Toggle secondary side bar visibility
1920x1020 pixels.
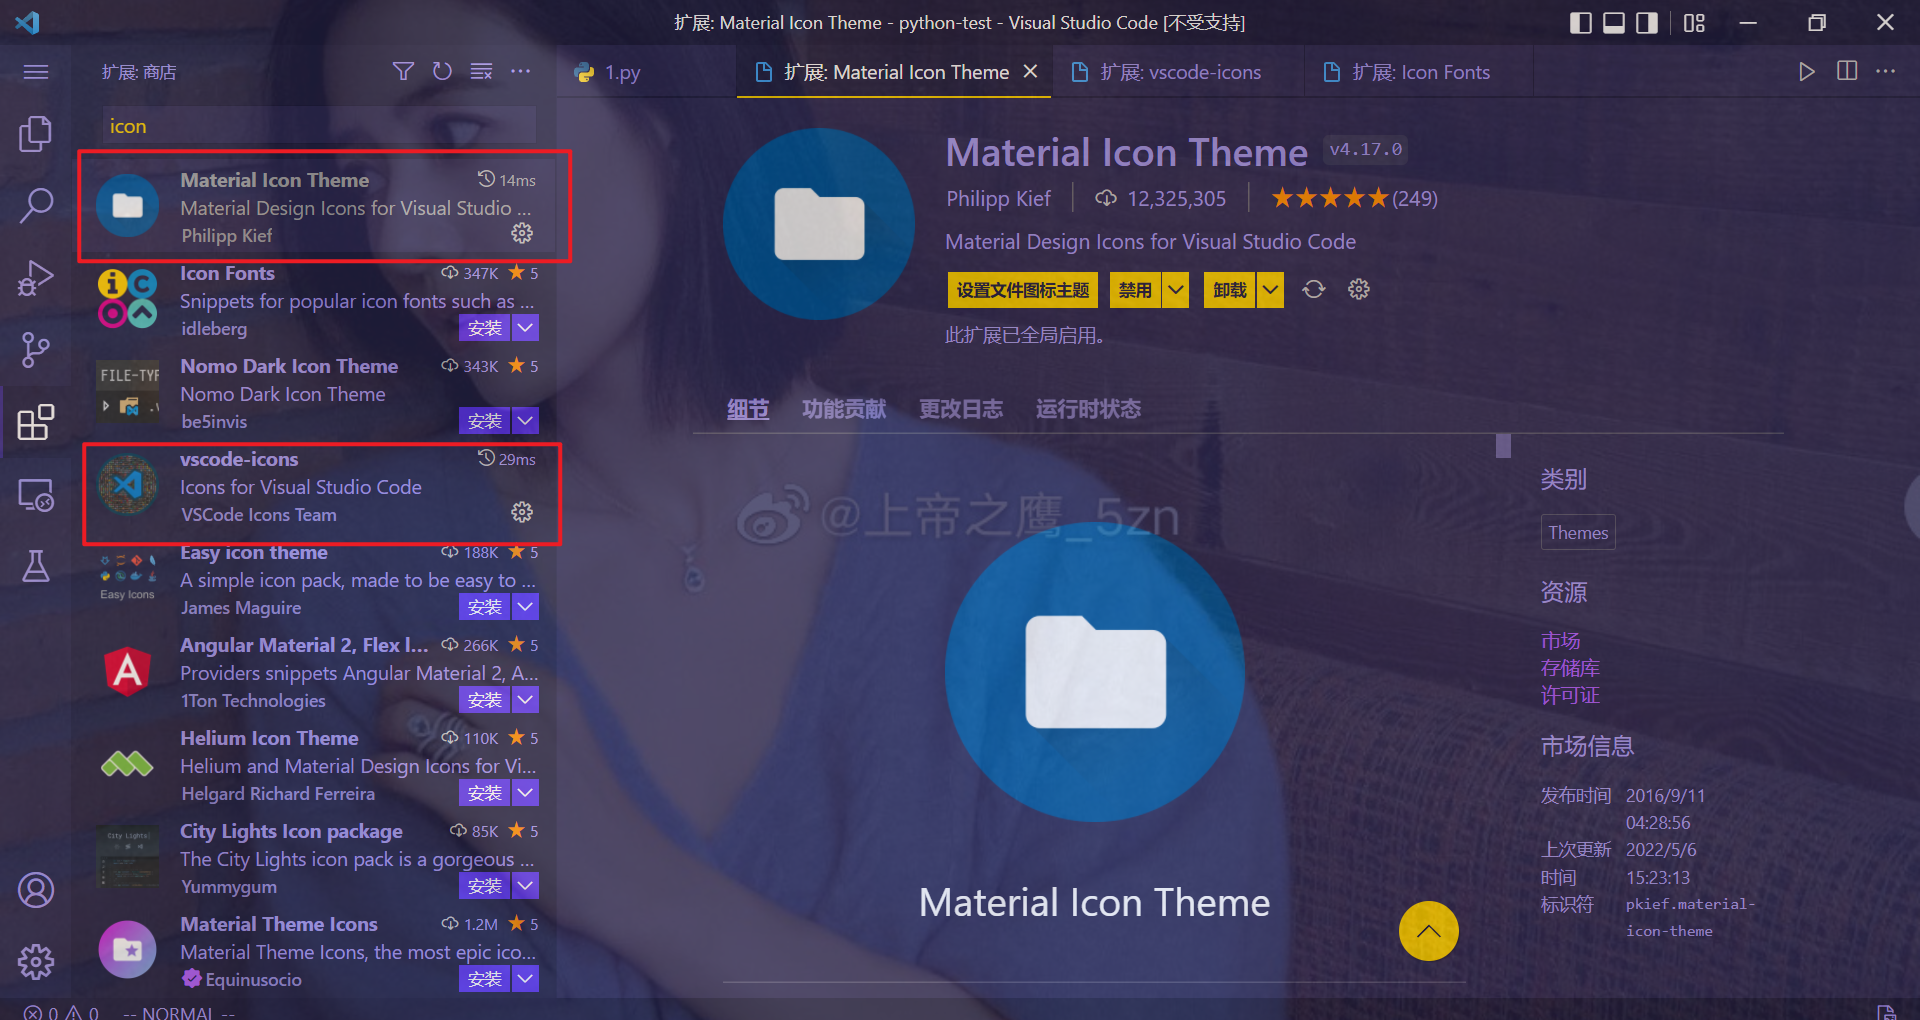tap(1647, 22)
